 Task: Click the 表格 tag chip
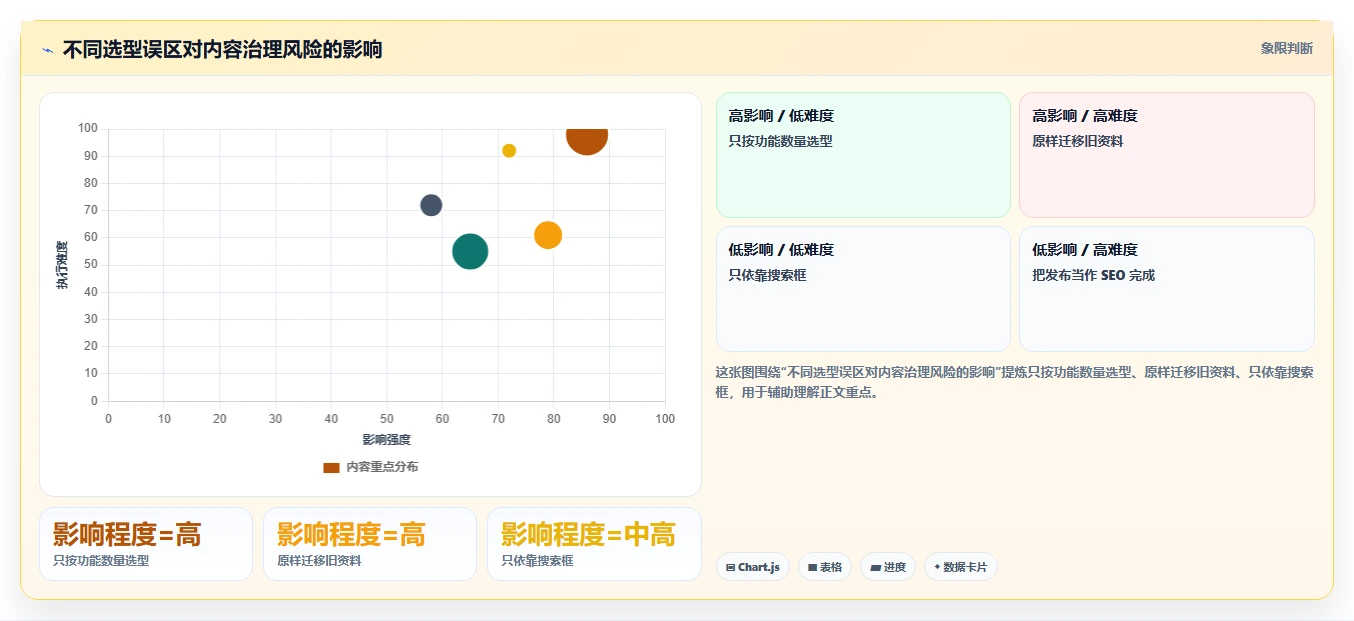(825, 567)
